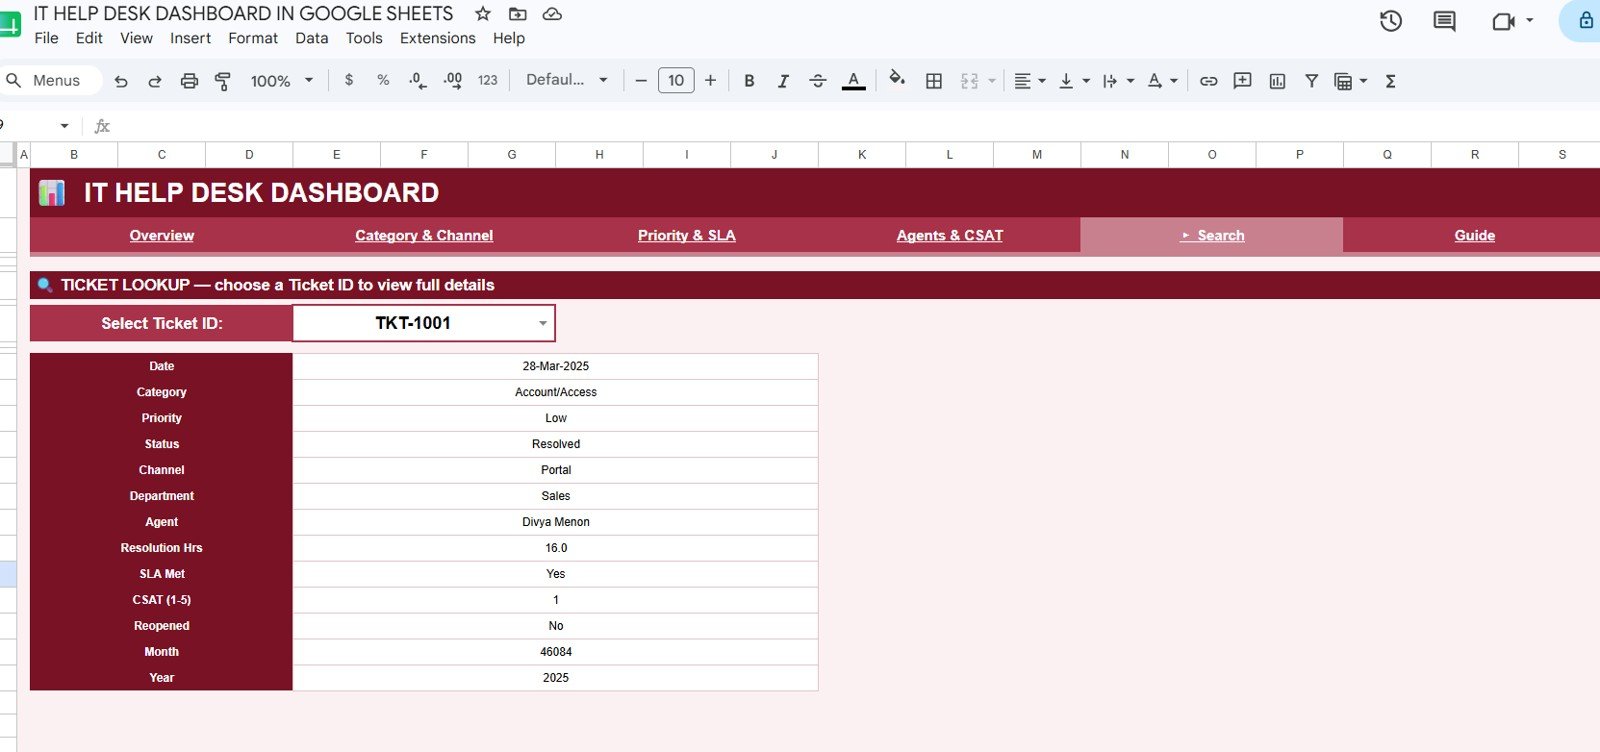Viewport: 1600px width, 752px height.
Task: Open Functions sigma icon
Action: click(x=1390, y=81)
